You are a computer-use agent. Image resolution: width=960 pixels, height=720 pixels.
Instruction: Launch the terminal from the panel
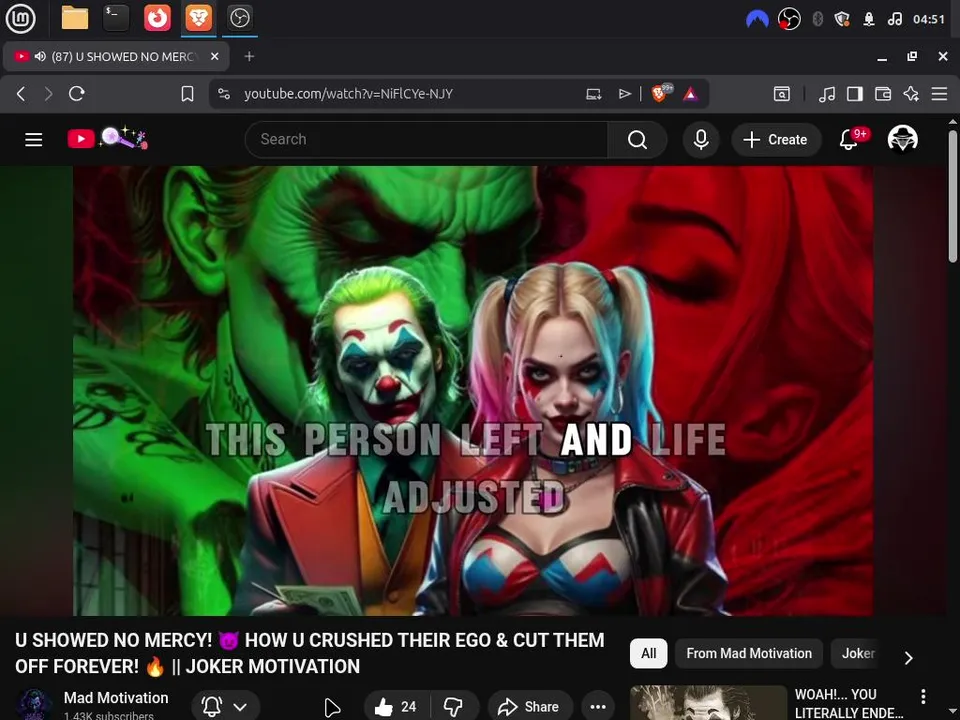click(x=116, y=18)
